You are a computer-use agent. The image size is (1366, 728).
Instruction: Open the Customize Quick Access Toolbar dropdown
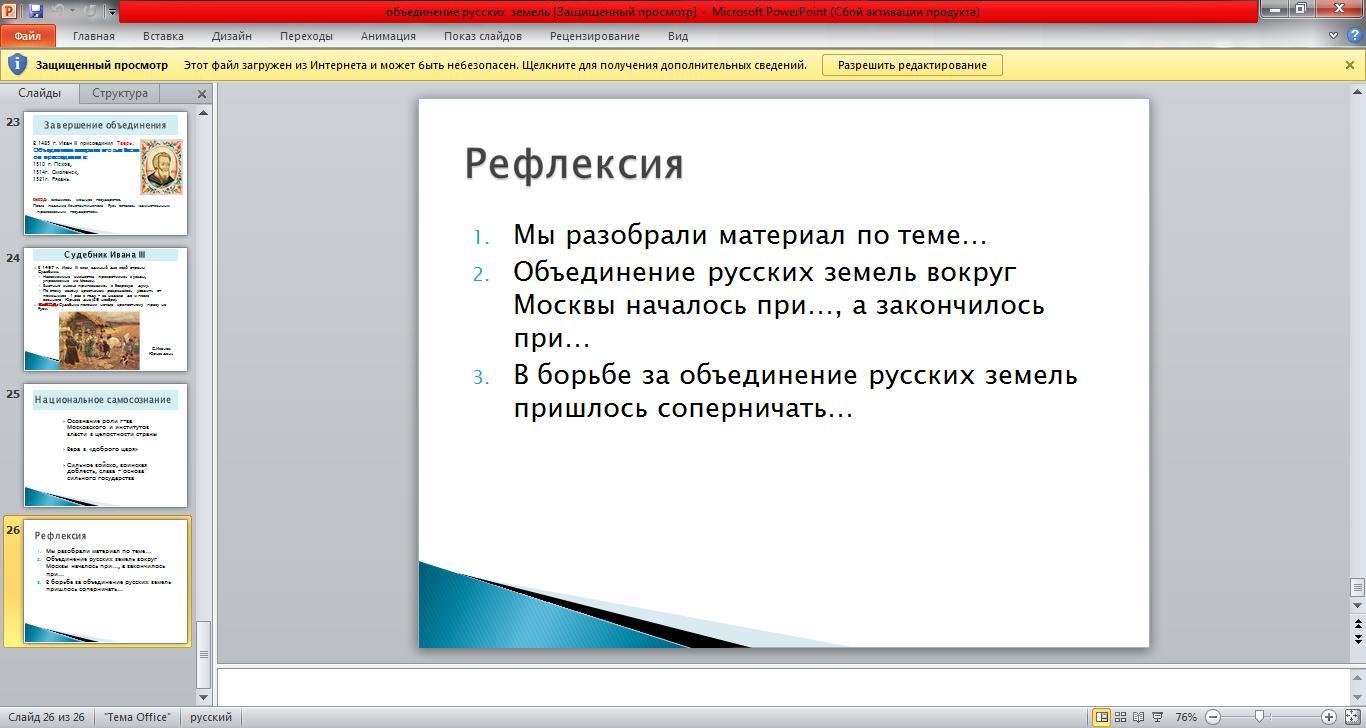(112, 12)
